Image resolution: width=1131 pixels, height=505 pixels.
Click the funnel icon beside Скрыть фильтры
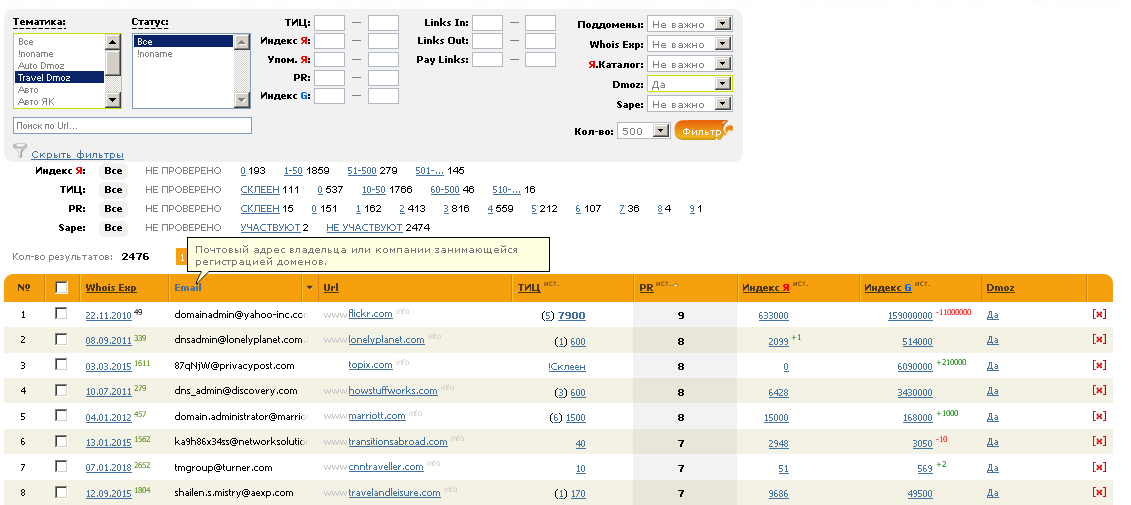[20, 151]
